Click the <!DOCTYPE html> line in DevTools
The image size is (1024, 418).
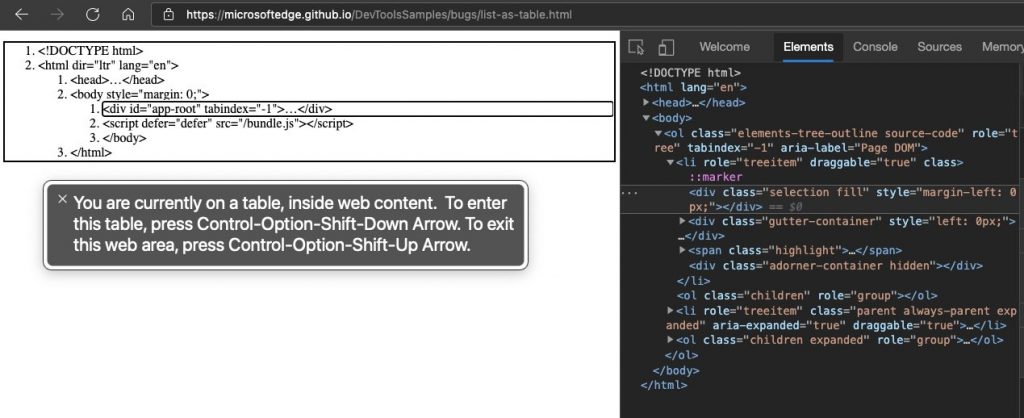(690, 73)
